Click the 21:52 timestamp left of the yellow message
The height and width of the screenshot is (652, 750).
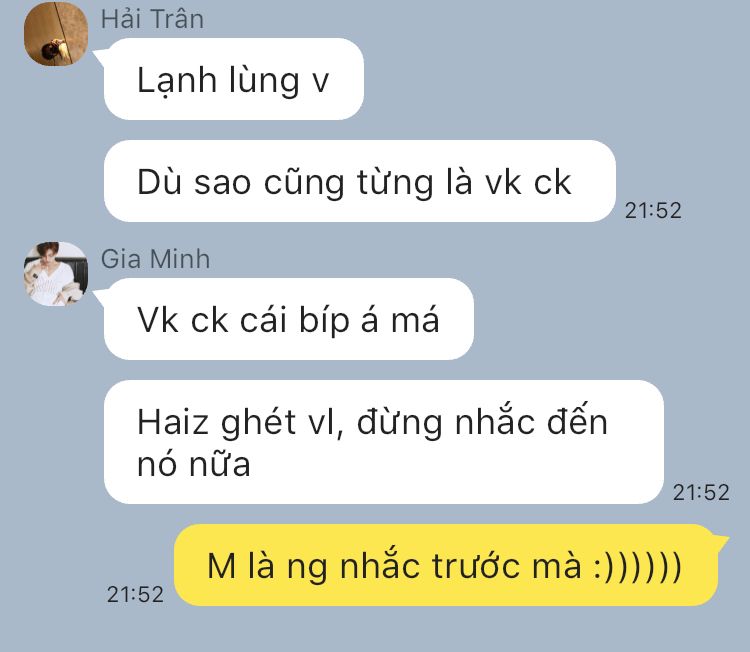point(135,595)
